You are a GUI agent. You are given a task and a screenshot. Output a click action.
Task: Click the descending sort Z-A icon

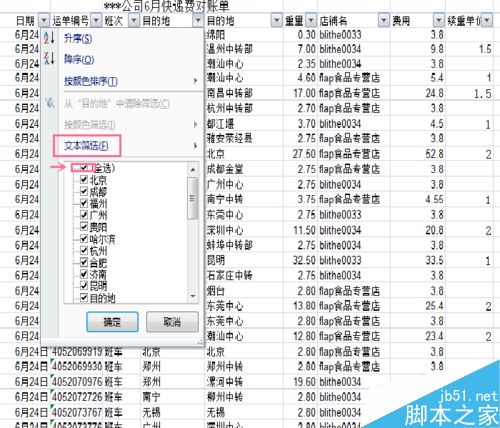point(49,58)
